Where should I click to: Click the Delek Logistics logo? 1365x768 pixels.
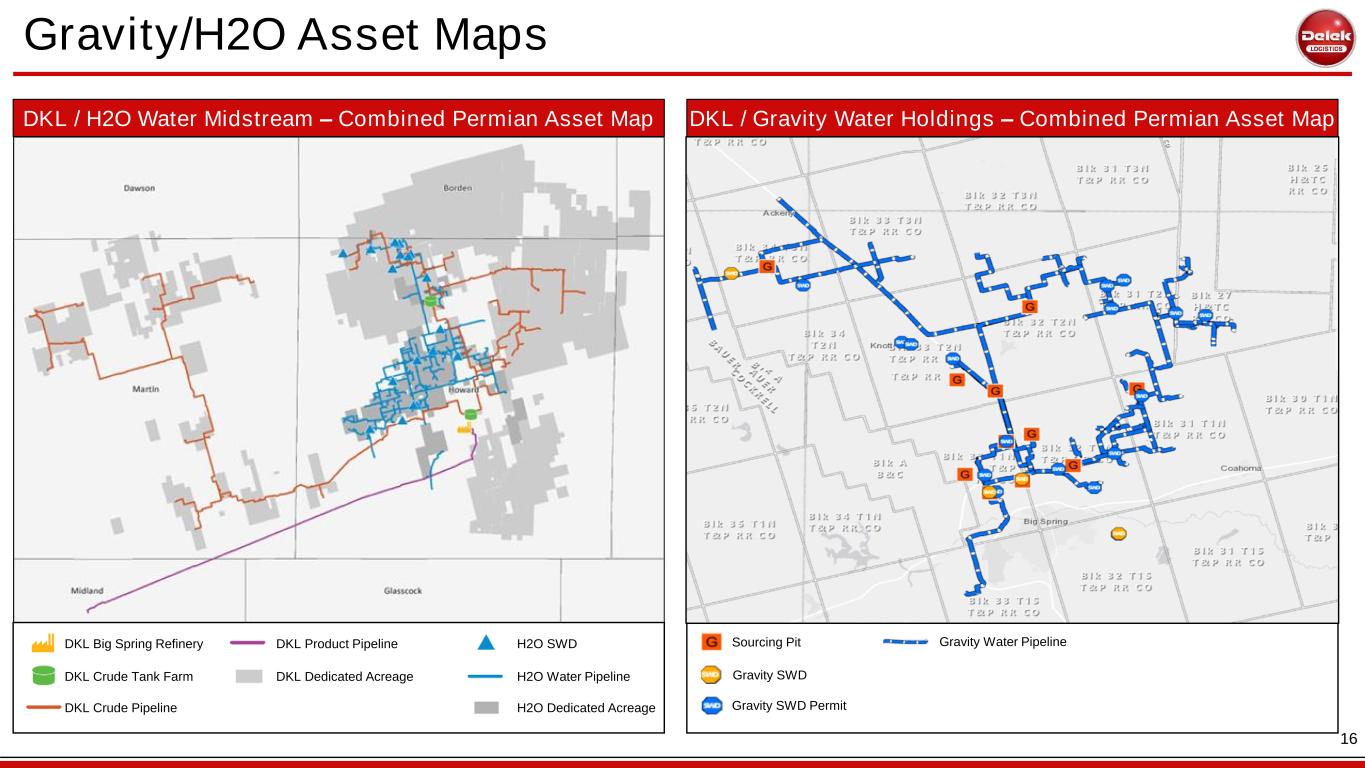tap(1326, 38)
